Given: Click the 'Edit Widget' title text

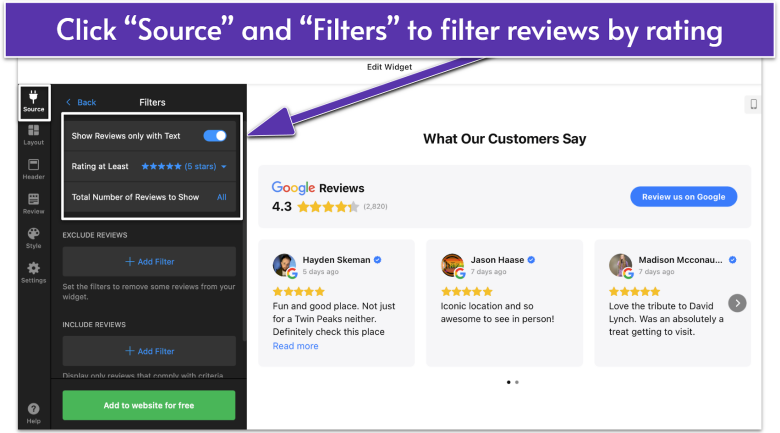Looking at the screenshot, I should (x=390, y=67).
